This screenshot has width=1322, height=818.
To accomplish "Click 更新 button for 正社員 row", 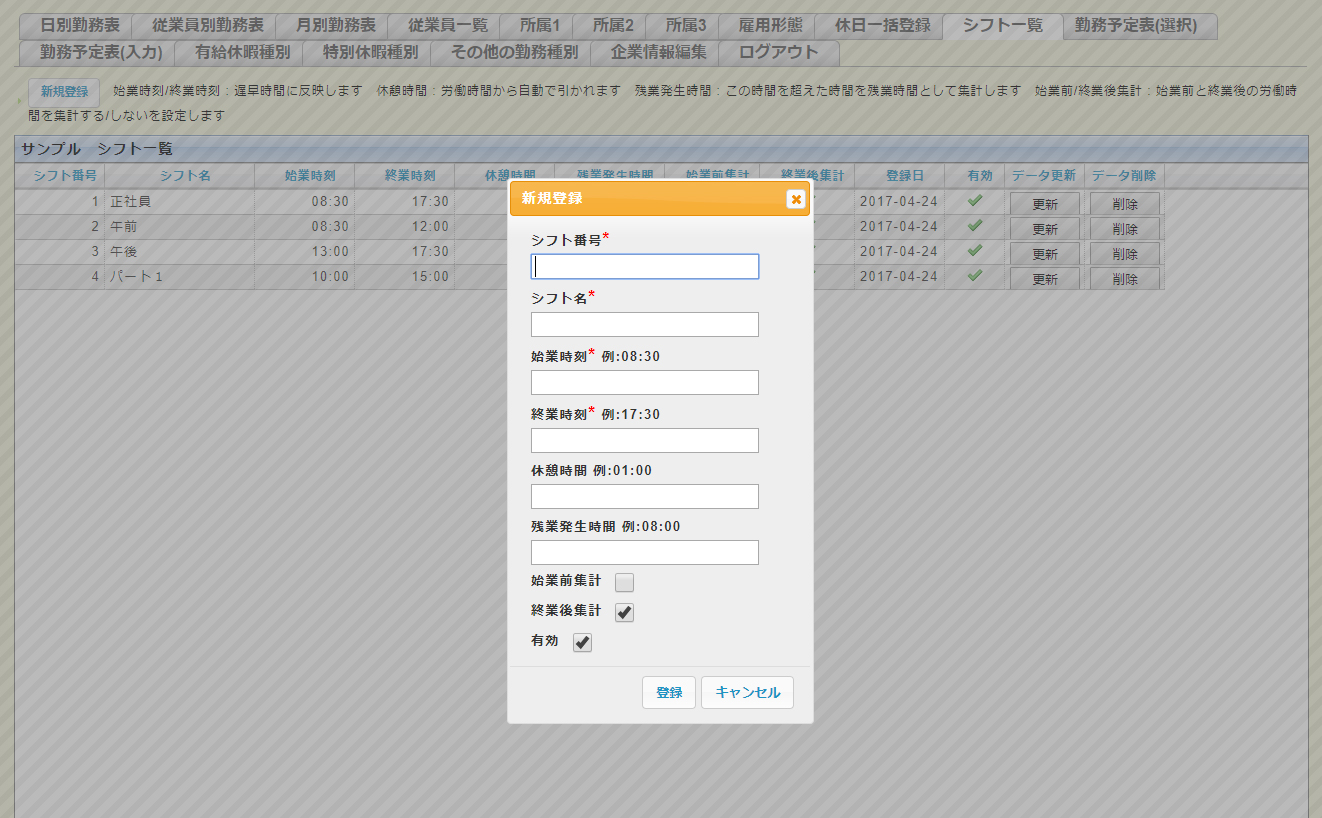I will (x=1044, y=203).
